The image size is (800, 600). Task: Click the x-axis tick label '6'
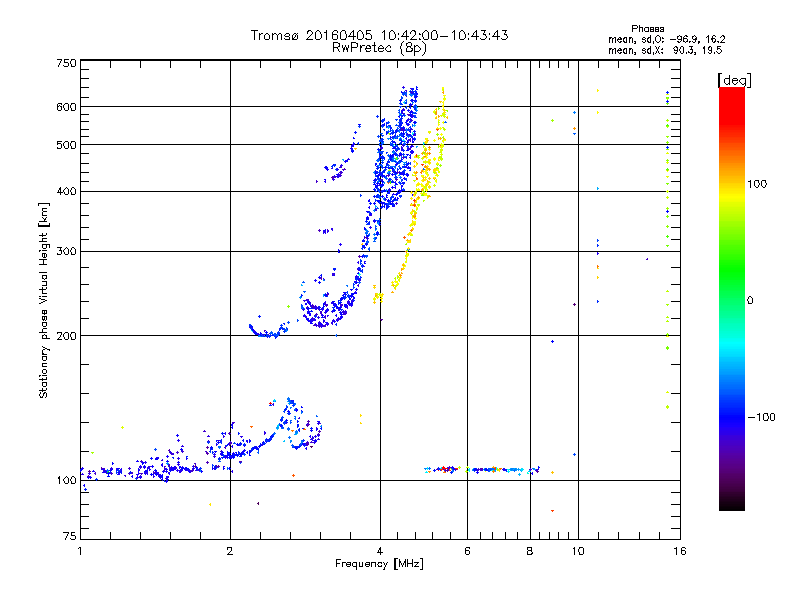467,551
